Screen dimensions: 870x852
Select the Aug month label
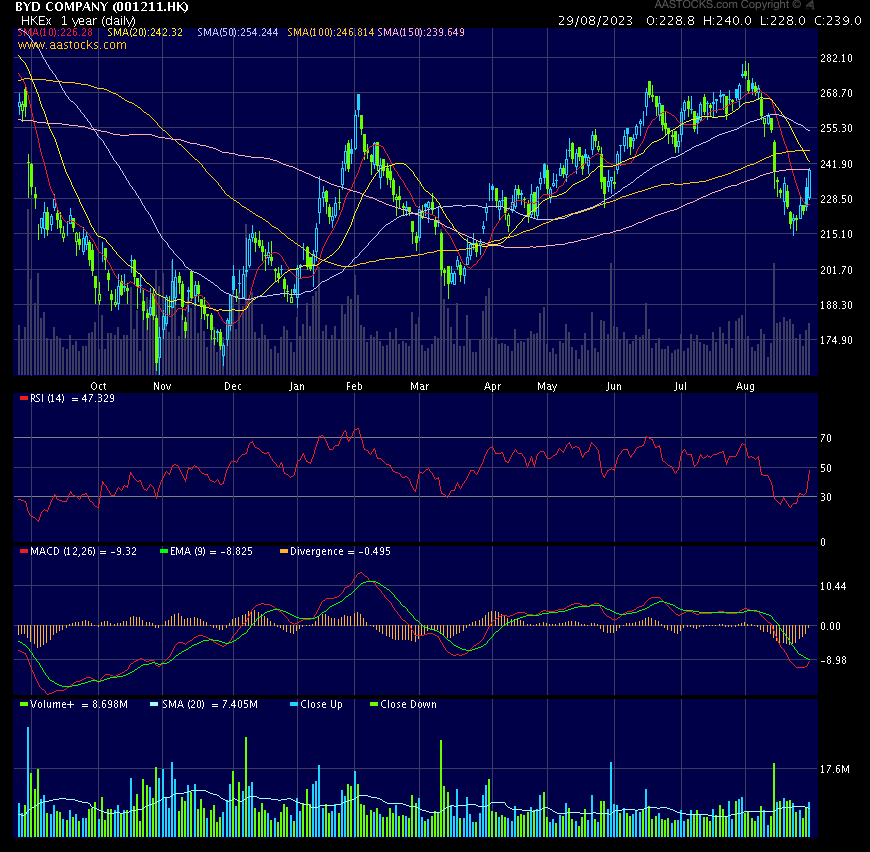(745, 386)
